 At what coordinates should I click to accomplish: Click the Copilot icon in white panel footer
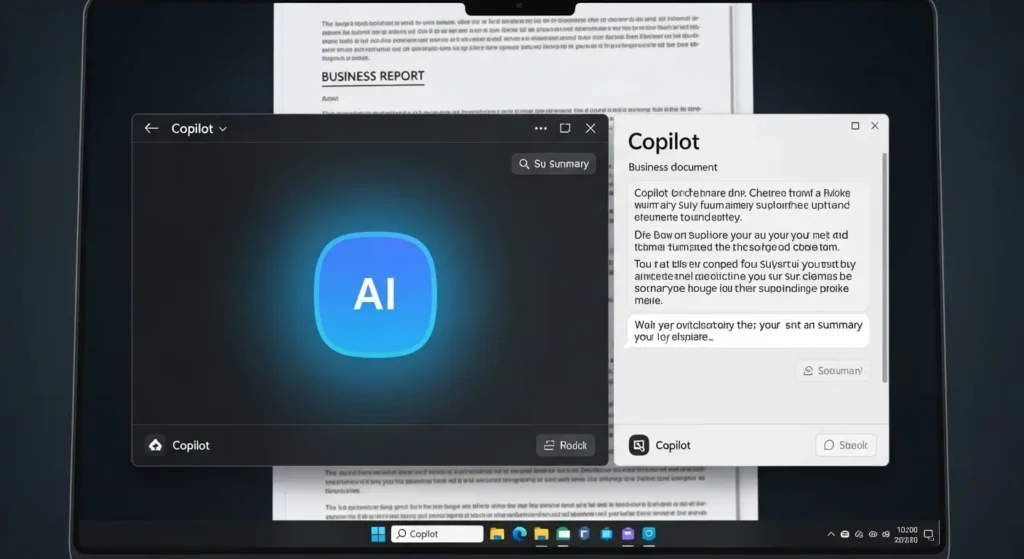639,445
